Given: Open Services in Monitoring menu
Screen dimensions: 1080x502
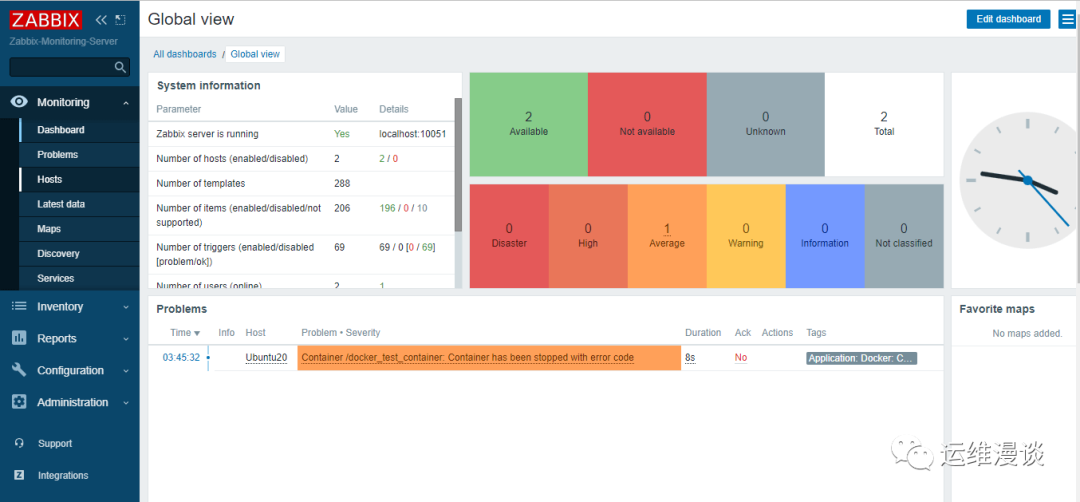Looking at the screenshot, I should pos(79,278).
